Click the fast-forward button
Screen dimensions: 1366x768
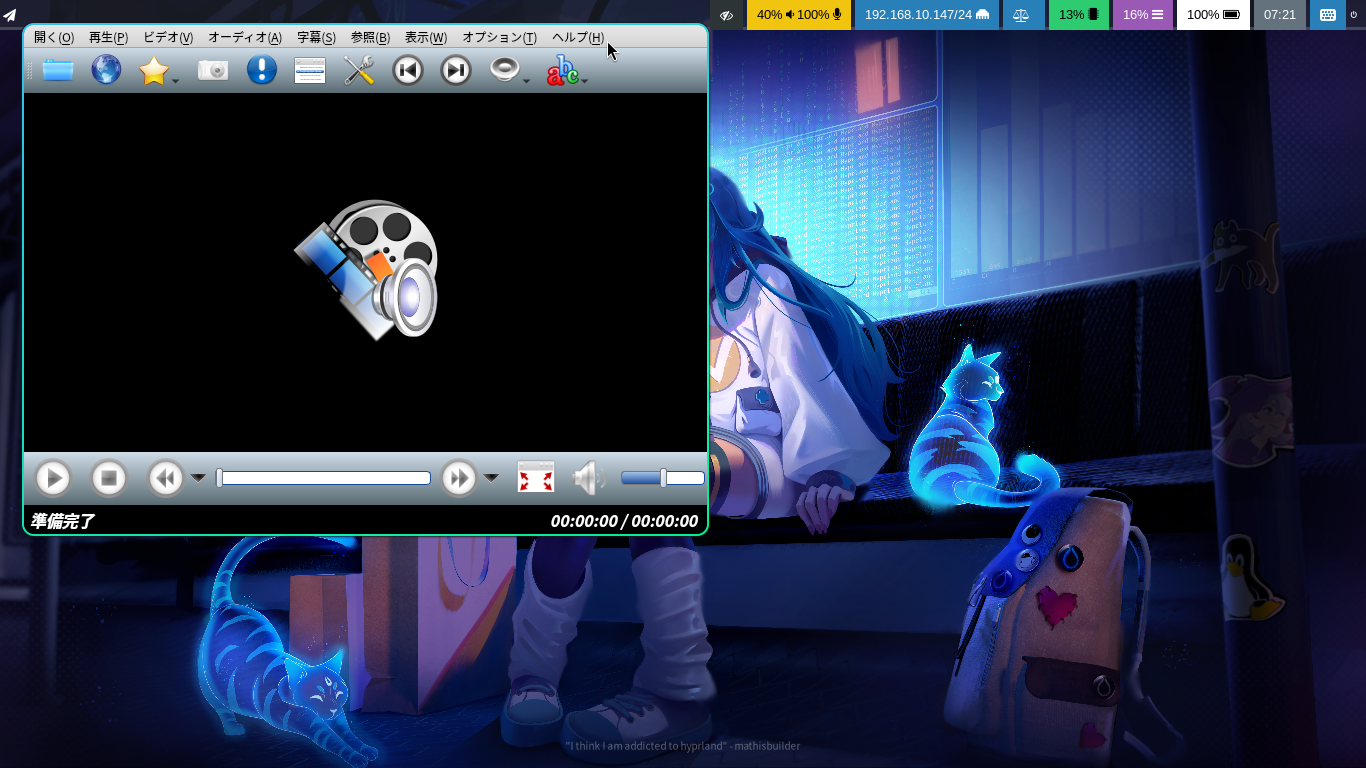coord(459,478)
